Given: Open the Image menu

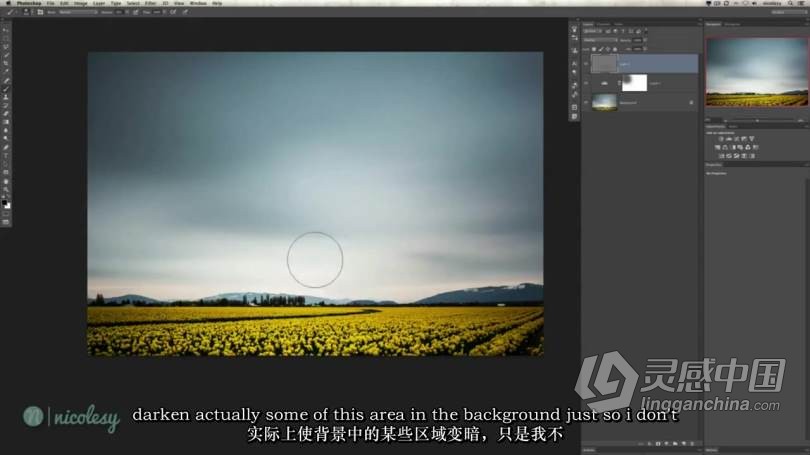Looking at the screenshot, I should click(x=81, y=3).
